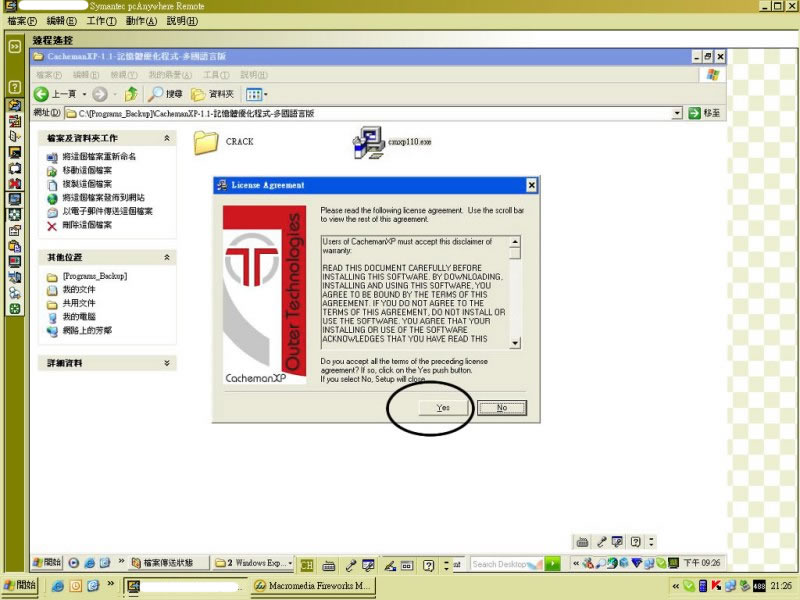Click the license text scrollbar up arrow
800x600 pixels.
515,241
